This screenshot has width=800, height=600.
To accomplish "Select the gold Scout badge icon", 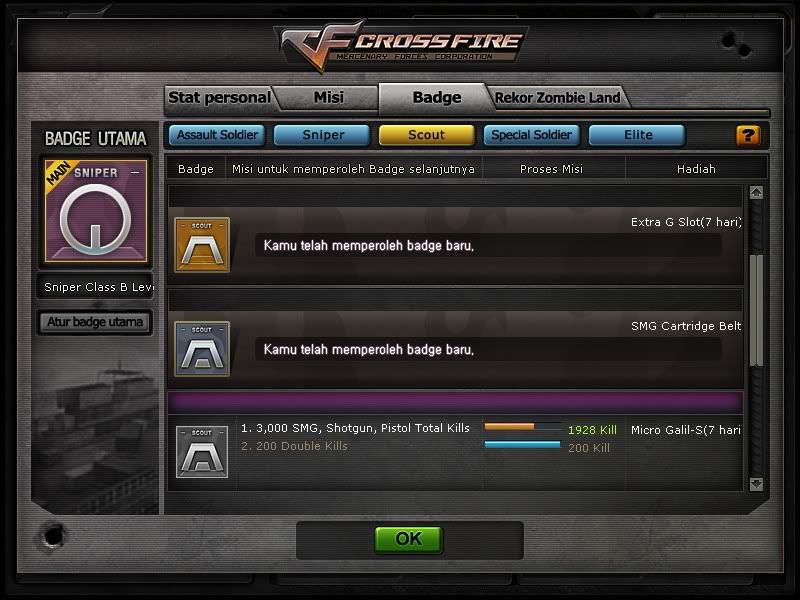I will point(202,245).
